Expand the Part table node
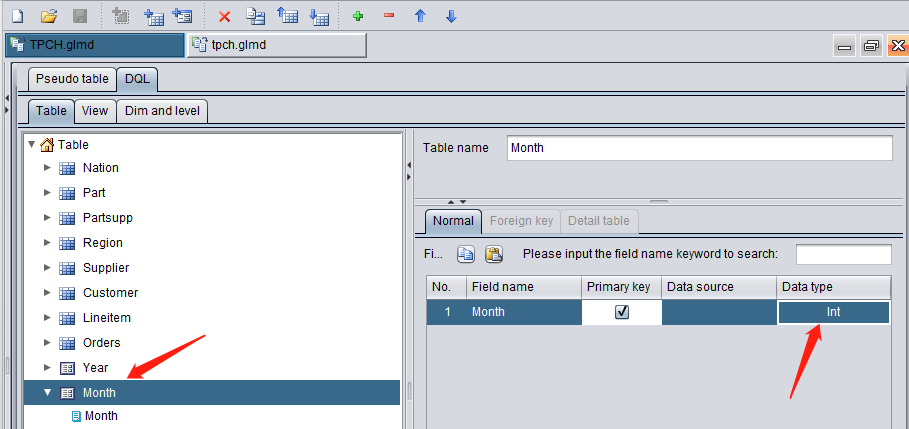This screenshot has width=909, height=429. (48, 192)
